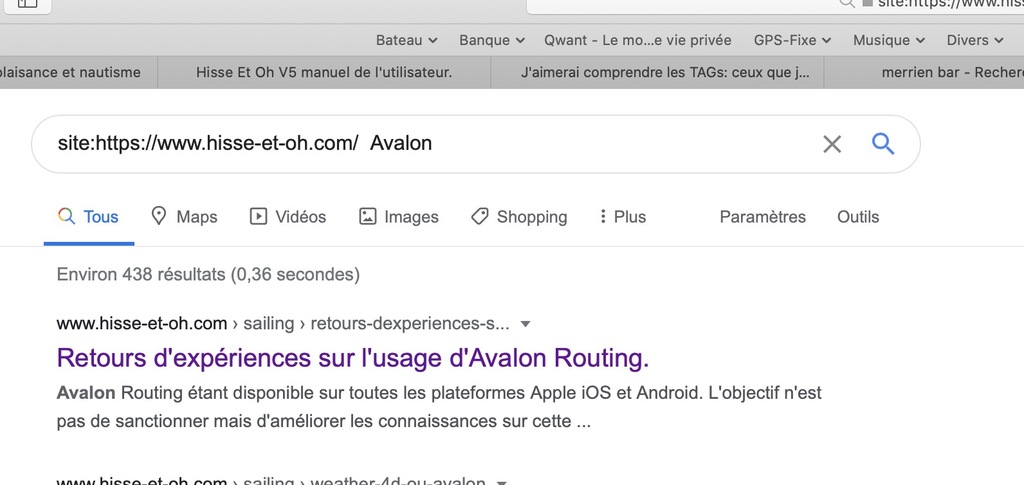
Task: Click the Outils search tools button
Action: [858, 217]
